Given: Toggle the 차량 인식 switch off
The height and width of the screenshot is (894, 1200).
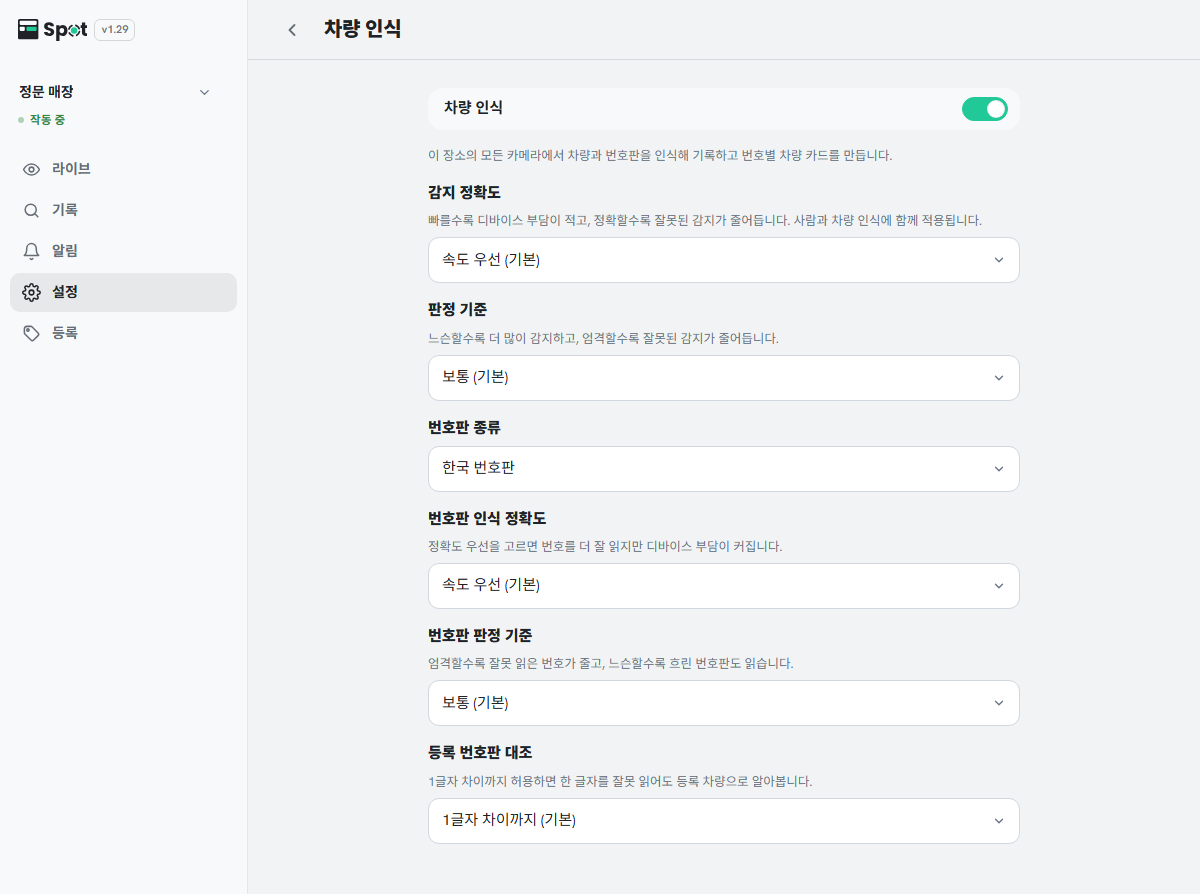Looking at the screenshot, I should pos(985,109).
